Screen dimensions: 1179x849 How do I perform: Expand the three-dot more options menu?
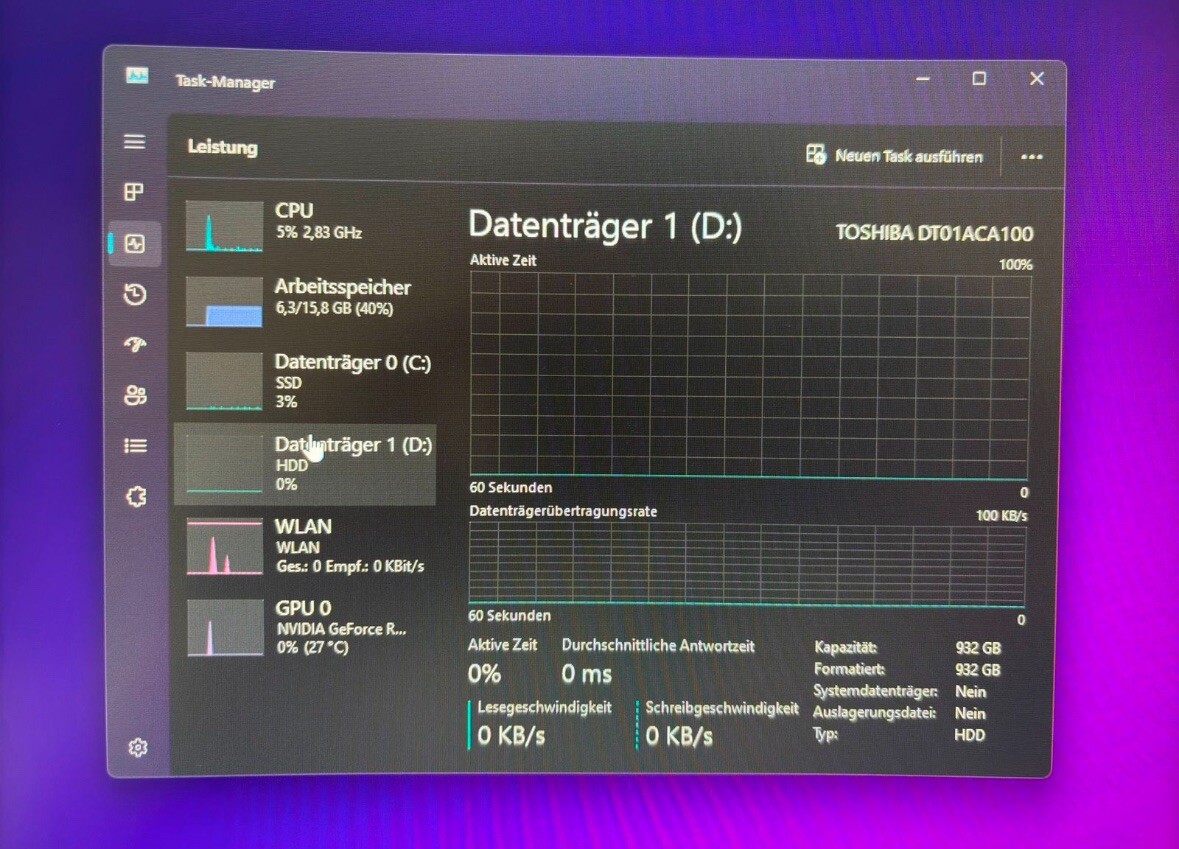click(x=1031, y=157)
